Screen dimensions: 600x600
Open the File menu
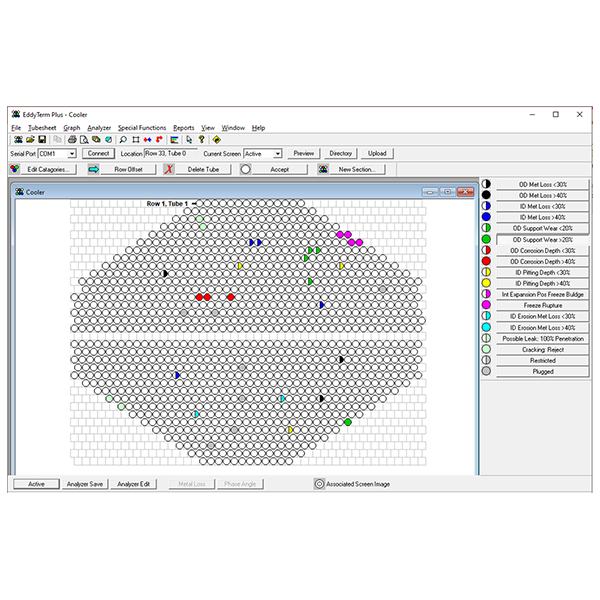coord(16,128)
